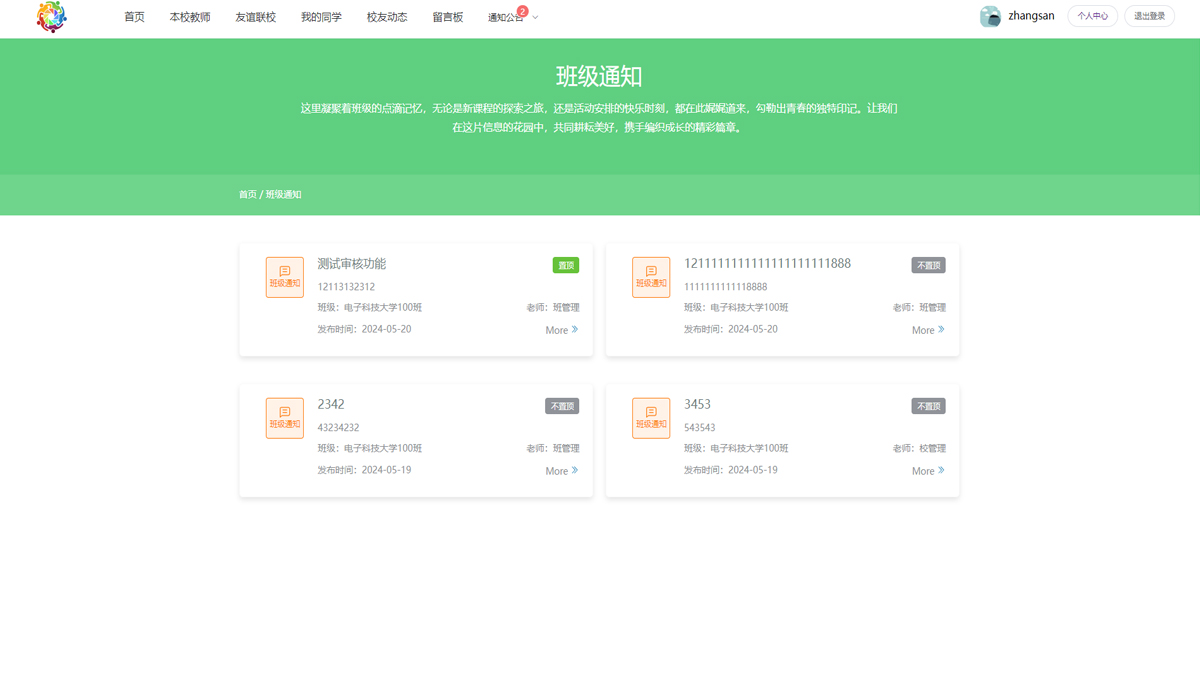
Task: Click 首页 in the breadcrumb
Action: pos(247,195)
